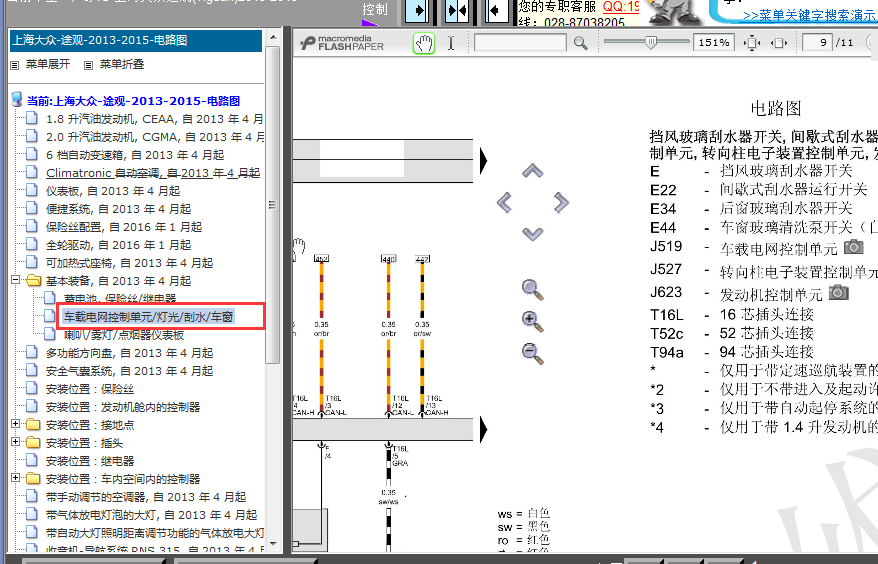Open 全轮驱动 document

point(119,244)
